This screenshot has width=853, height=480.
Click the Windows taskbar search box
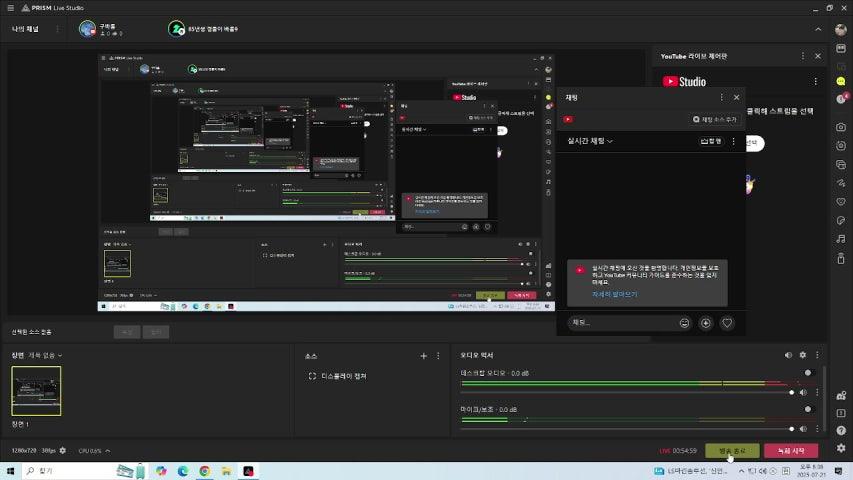(84, 471)
